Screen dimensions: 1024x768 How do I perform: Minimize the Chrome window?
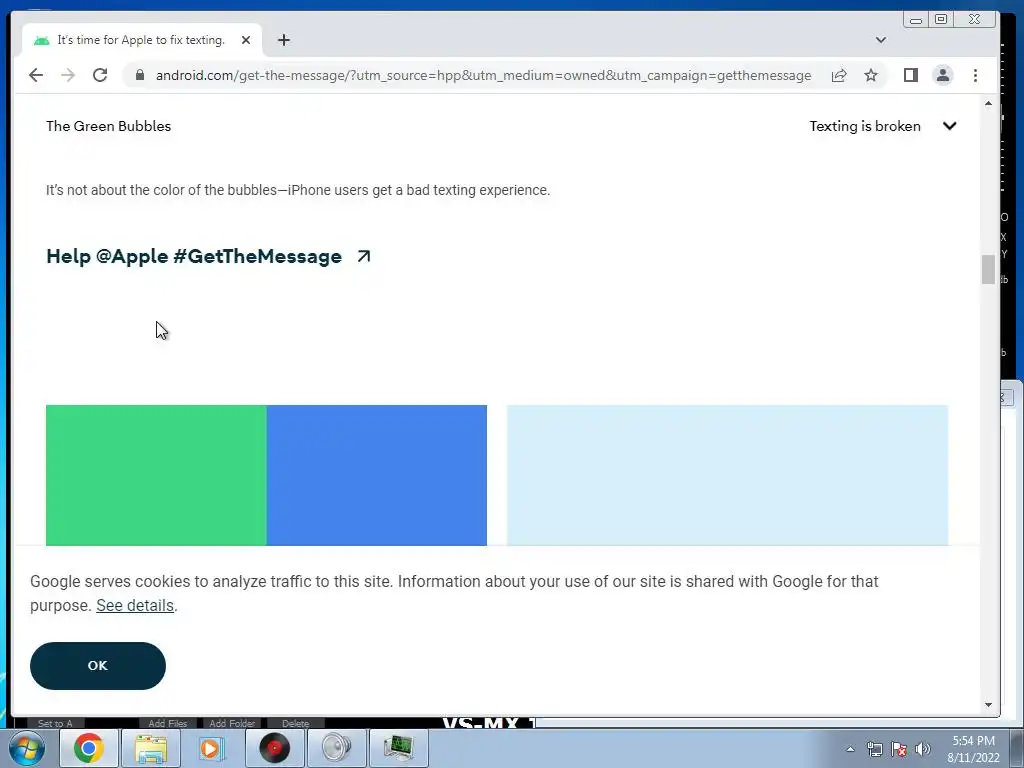click(x=916, y=20)
